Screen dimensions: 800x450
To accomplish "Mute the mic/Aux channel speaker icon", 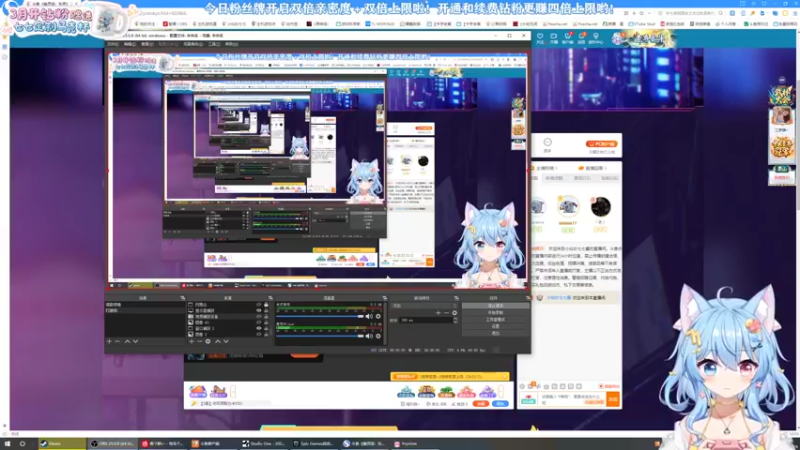I will point(369,336).
